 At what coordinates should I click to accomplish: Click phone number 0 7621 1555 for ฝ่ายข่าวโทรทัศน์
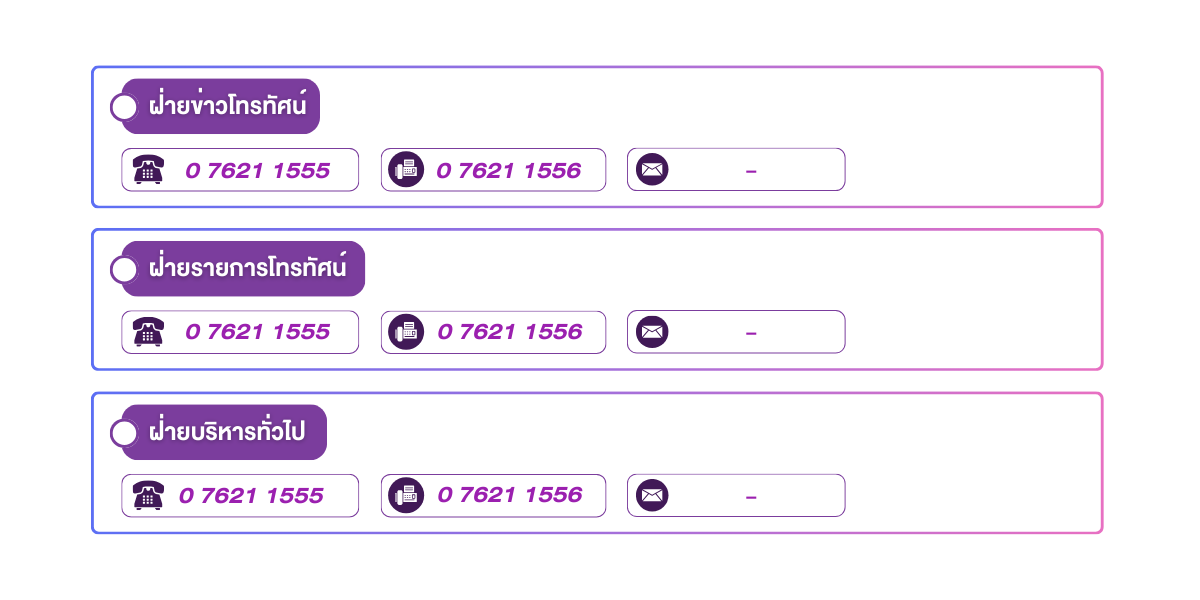pos(258,170)
